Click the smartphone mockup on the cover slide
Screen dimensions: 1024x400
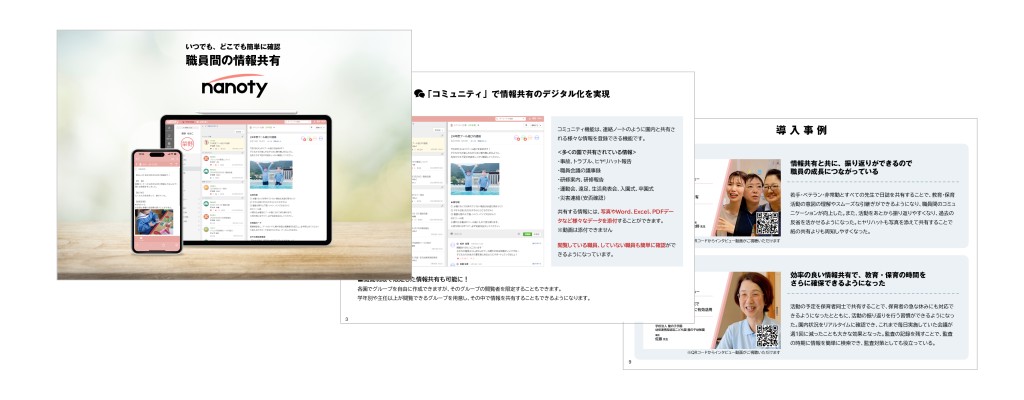[157, 201]
